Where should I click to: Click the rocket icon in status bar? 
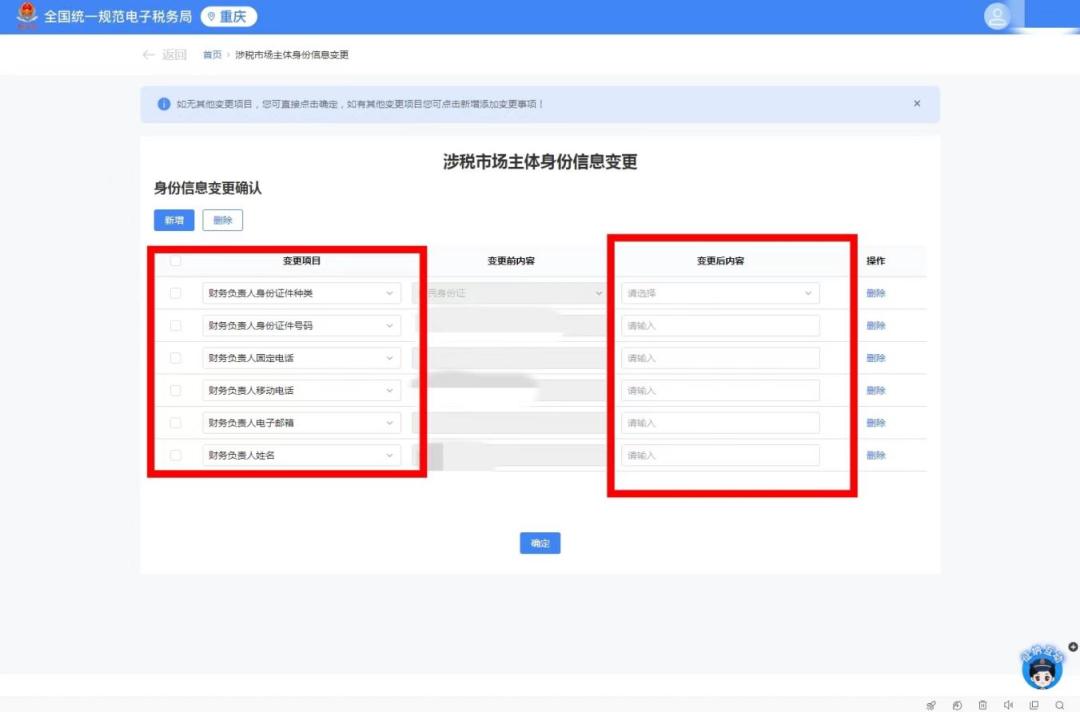tap(931, 705)
